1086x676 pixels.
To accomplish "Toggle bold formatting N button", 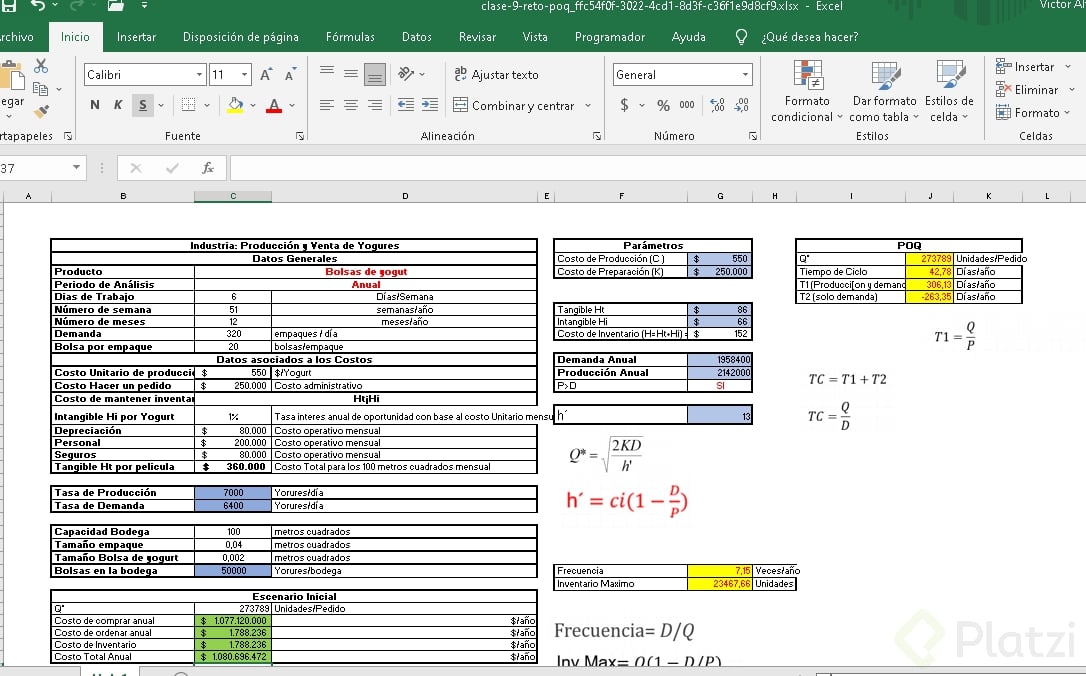I will coord(95,105).
